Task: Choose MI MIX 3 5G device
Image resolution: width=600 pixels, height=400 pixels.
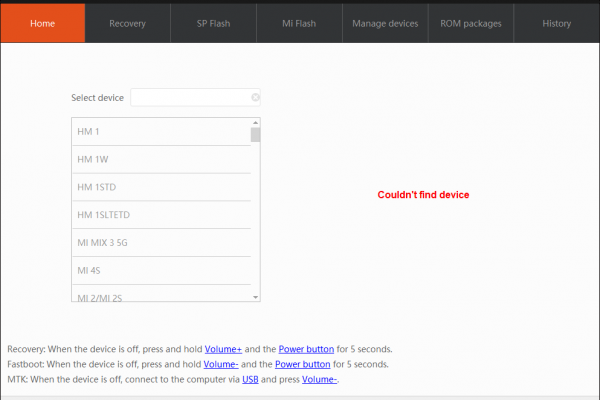Action: coord(161,243)
